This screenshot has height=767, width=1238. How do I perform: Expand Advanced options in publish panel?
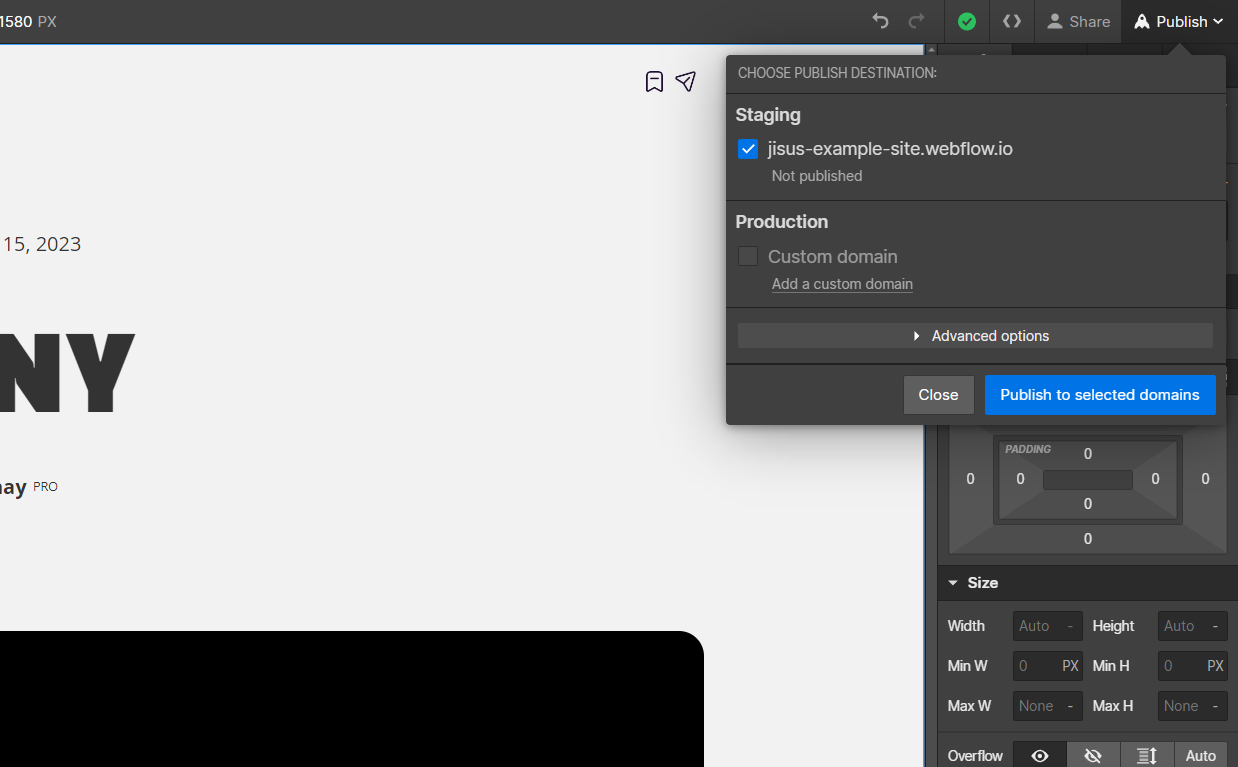click(x=975, y=336)
